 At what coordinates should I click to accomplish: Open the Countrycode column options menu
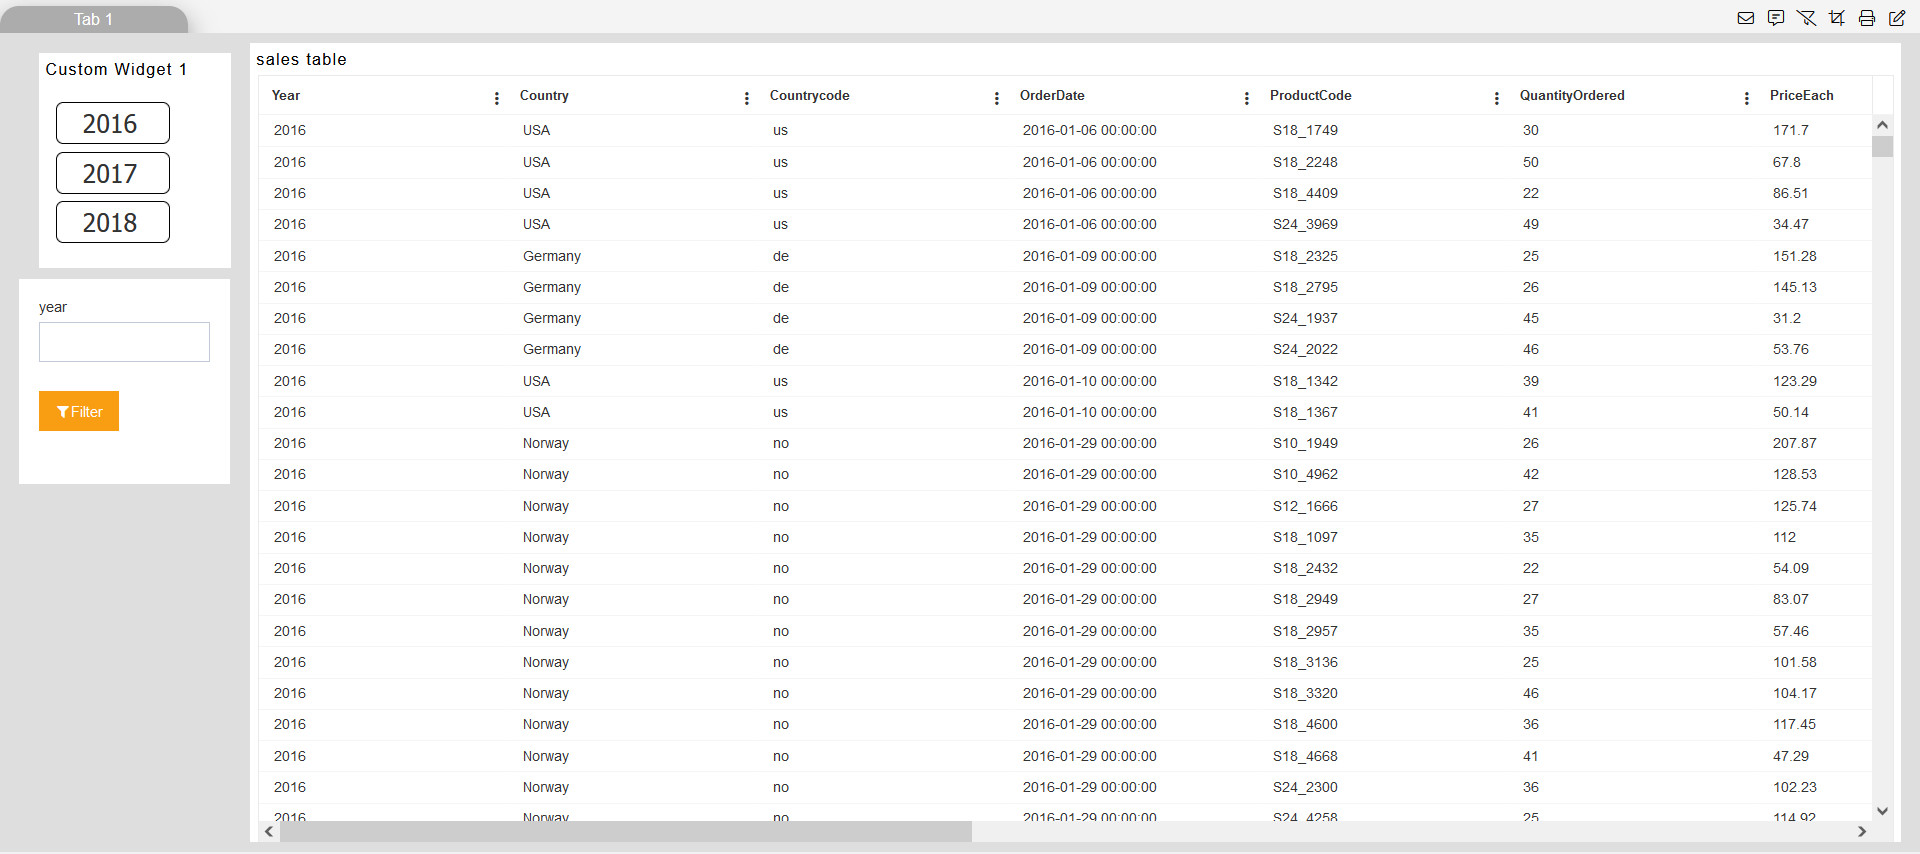(997, 97)
